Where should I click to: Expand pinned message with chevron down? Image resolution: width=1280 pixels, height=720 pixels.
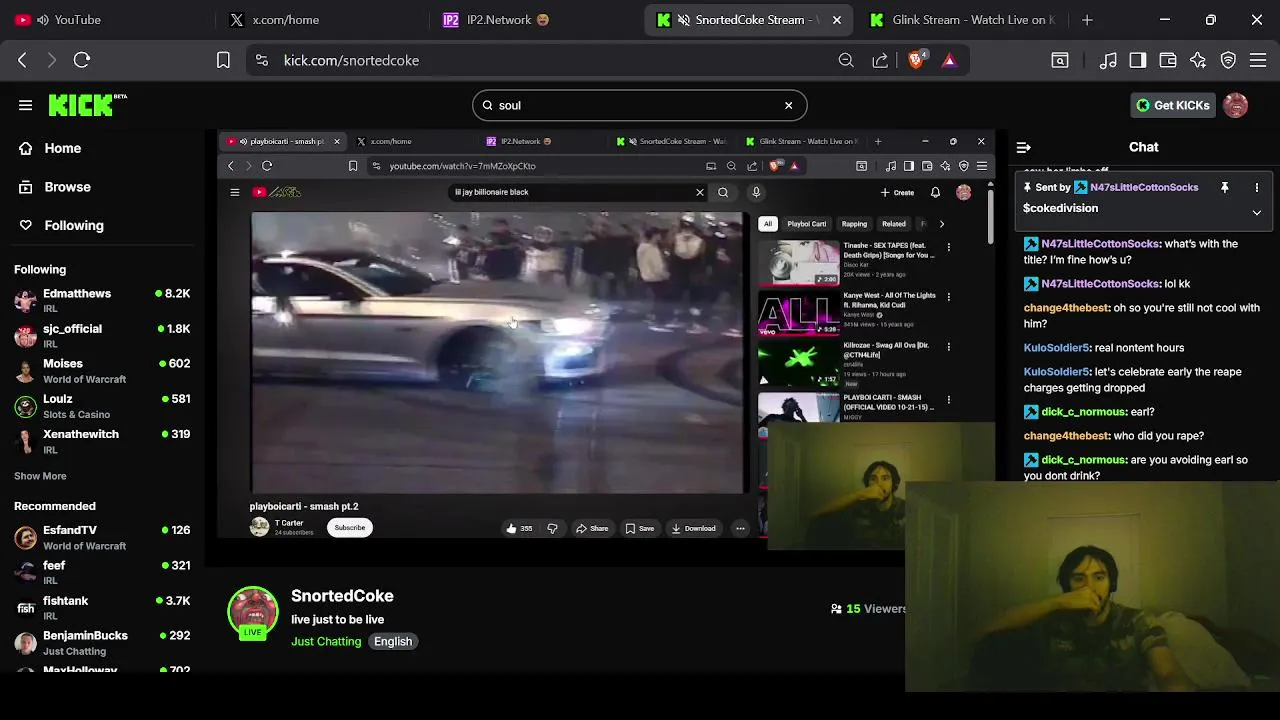pyautogui.click(x=1257, y=212)
